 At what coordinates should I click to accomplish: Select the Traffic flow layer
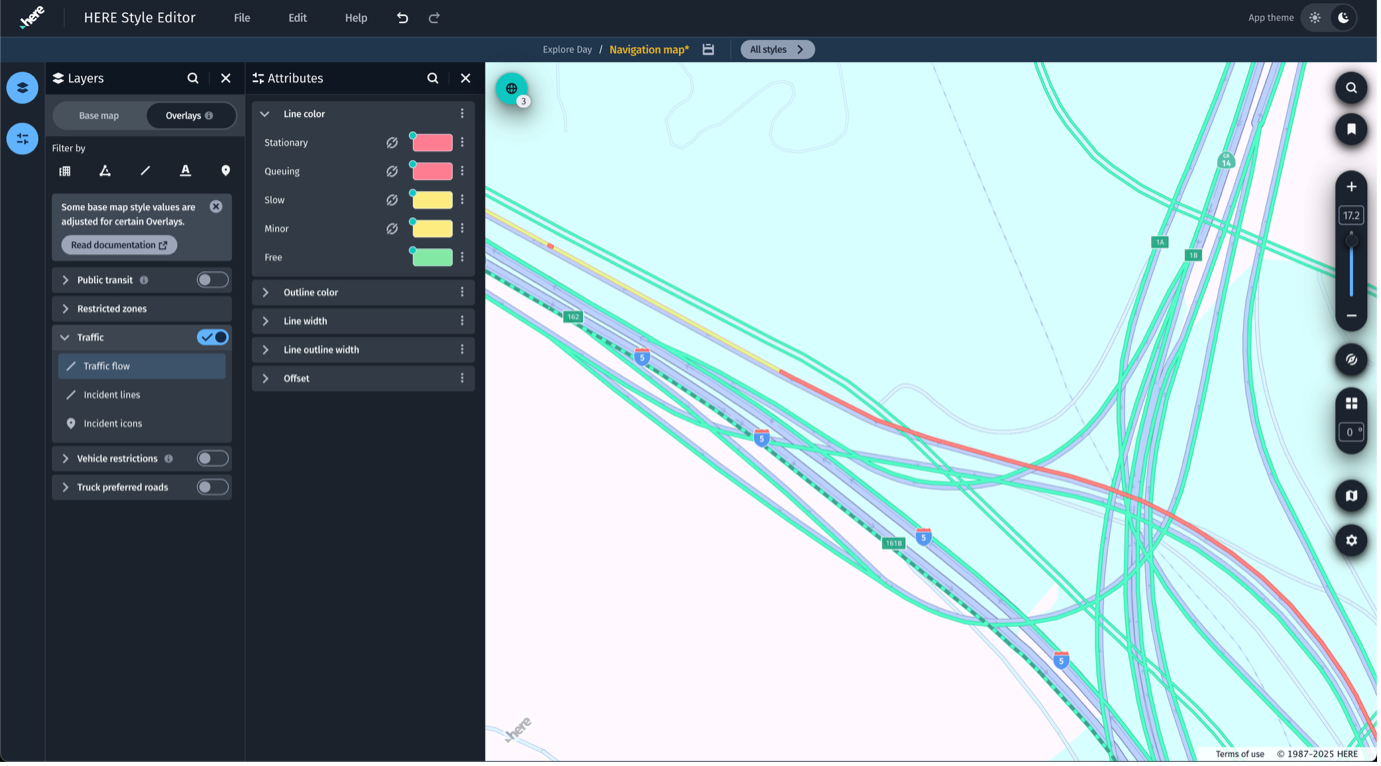[x=142, y=367]
